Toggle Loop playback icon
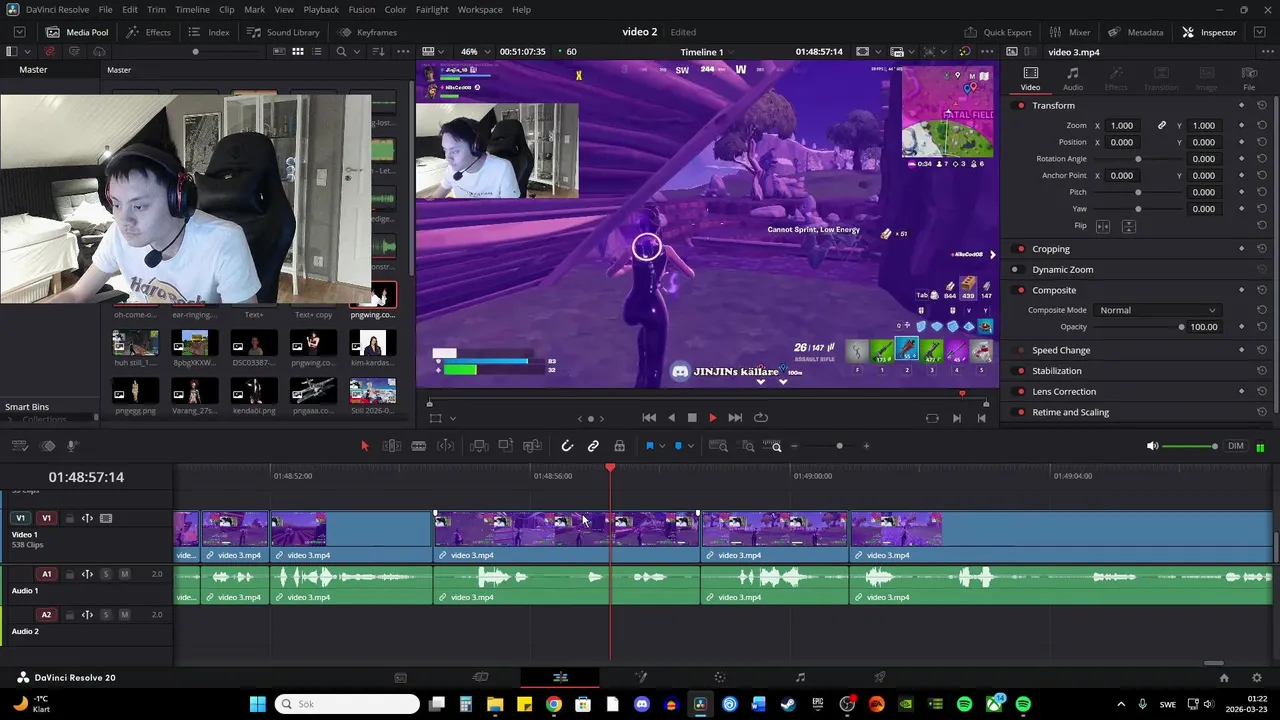 pos(761,418)
